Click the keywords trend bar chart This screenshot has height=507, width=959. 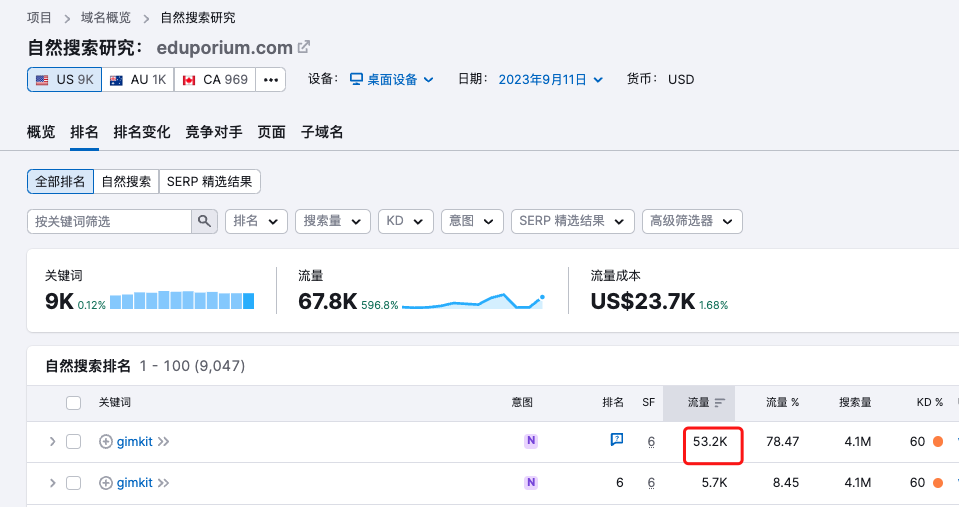click(x=182, y=300)
